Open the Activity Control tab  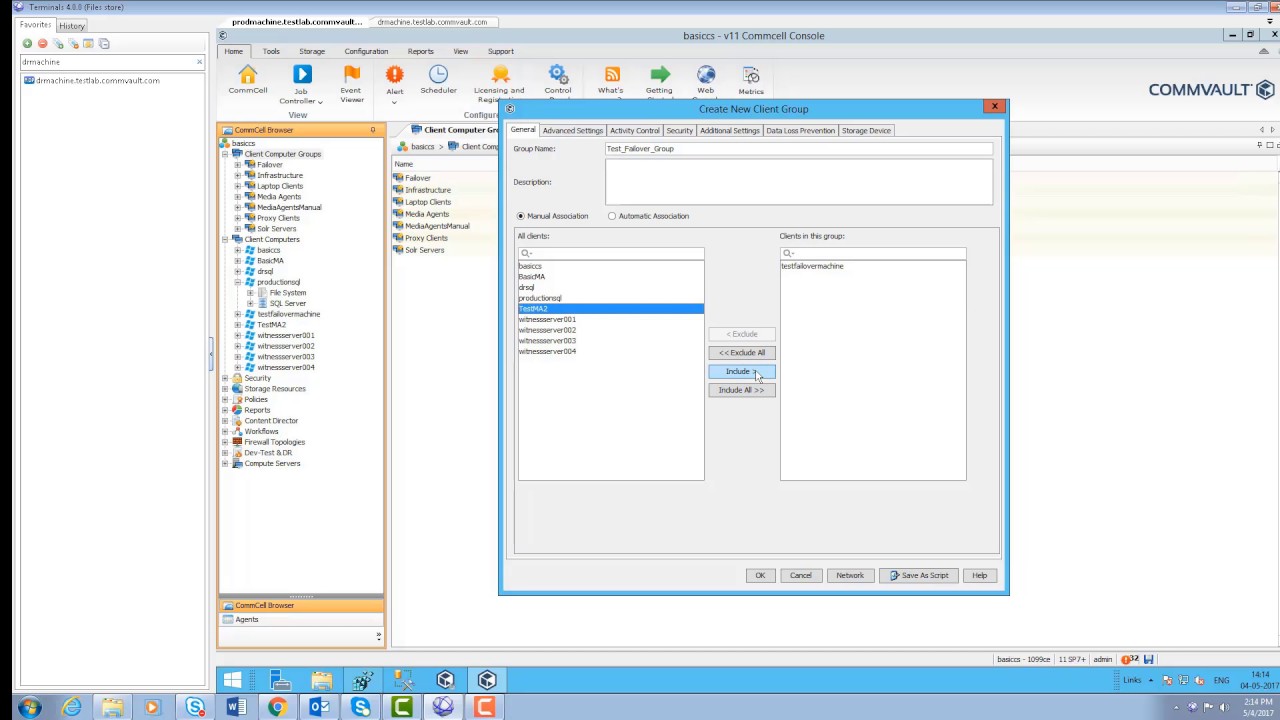coord(635,130)
